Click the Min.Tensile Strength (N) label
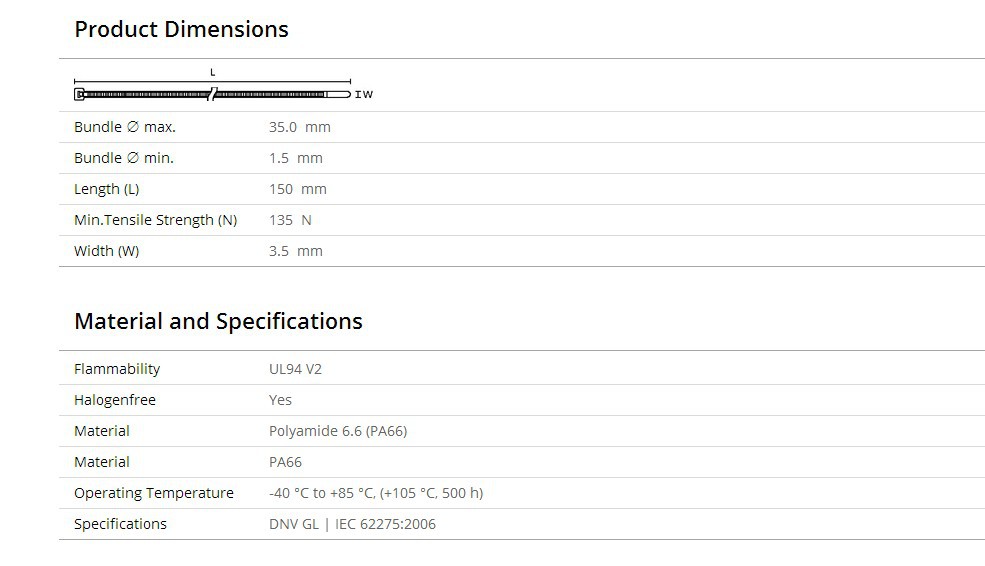Screen dimensions: 985x566 pyautogui.click(x=155, y=220)
